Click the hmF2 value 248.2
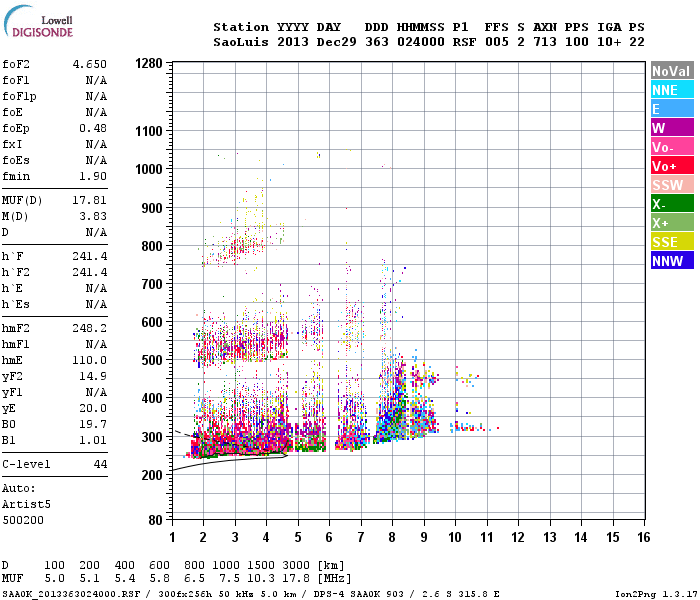This screenshot has height=600, width=700. tap(90, 329)
